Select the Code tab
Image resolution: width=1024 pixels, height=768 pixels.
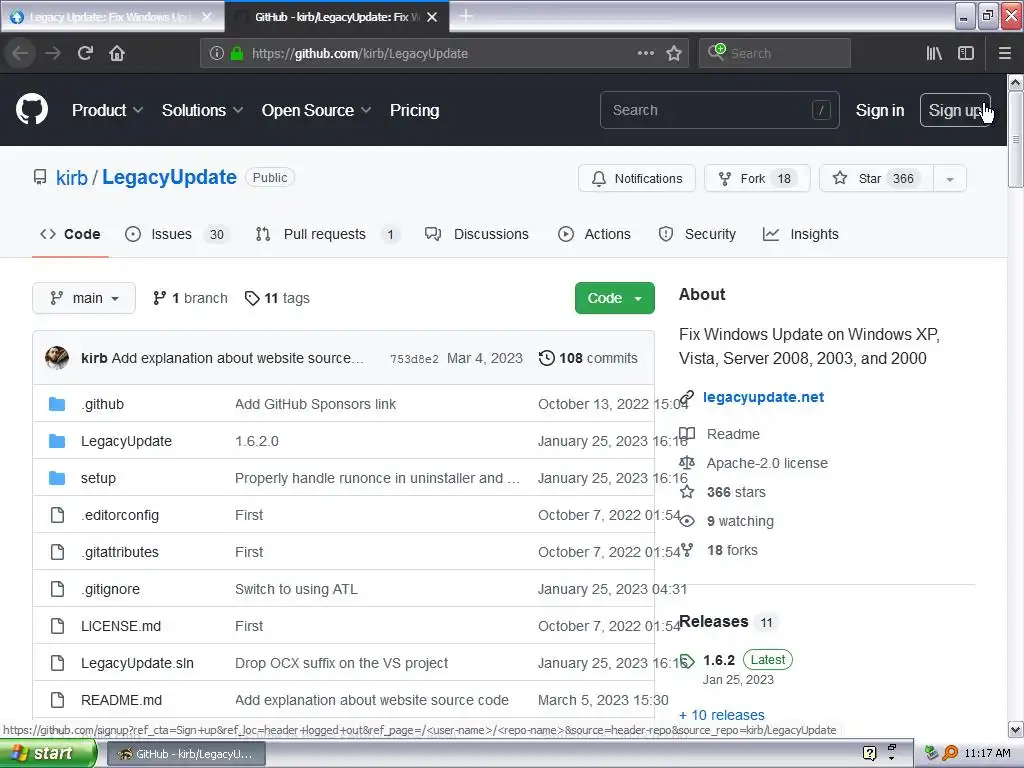pyautogui.click(x=70, y=234)
